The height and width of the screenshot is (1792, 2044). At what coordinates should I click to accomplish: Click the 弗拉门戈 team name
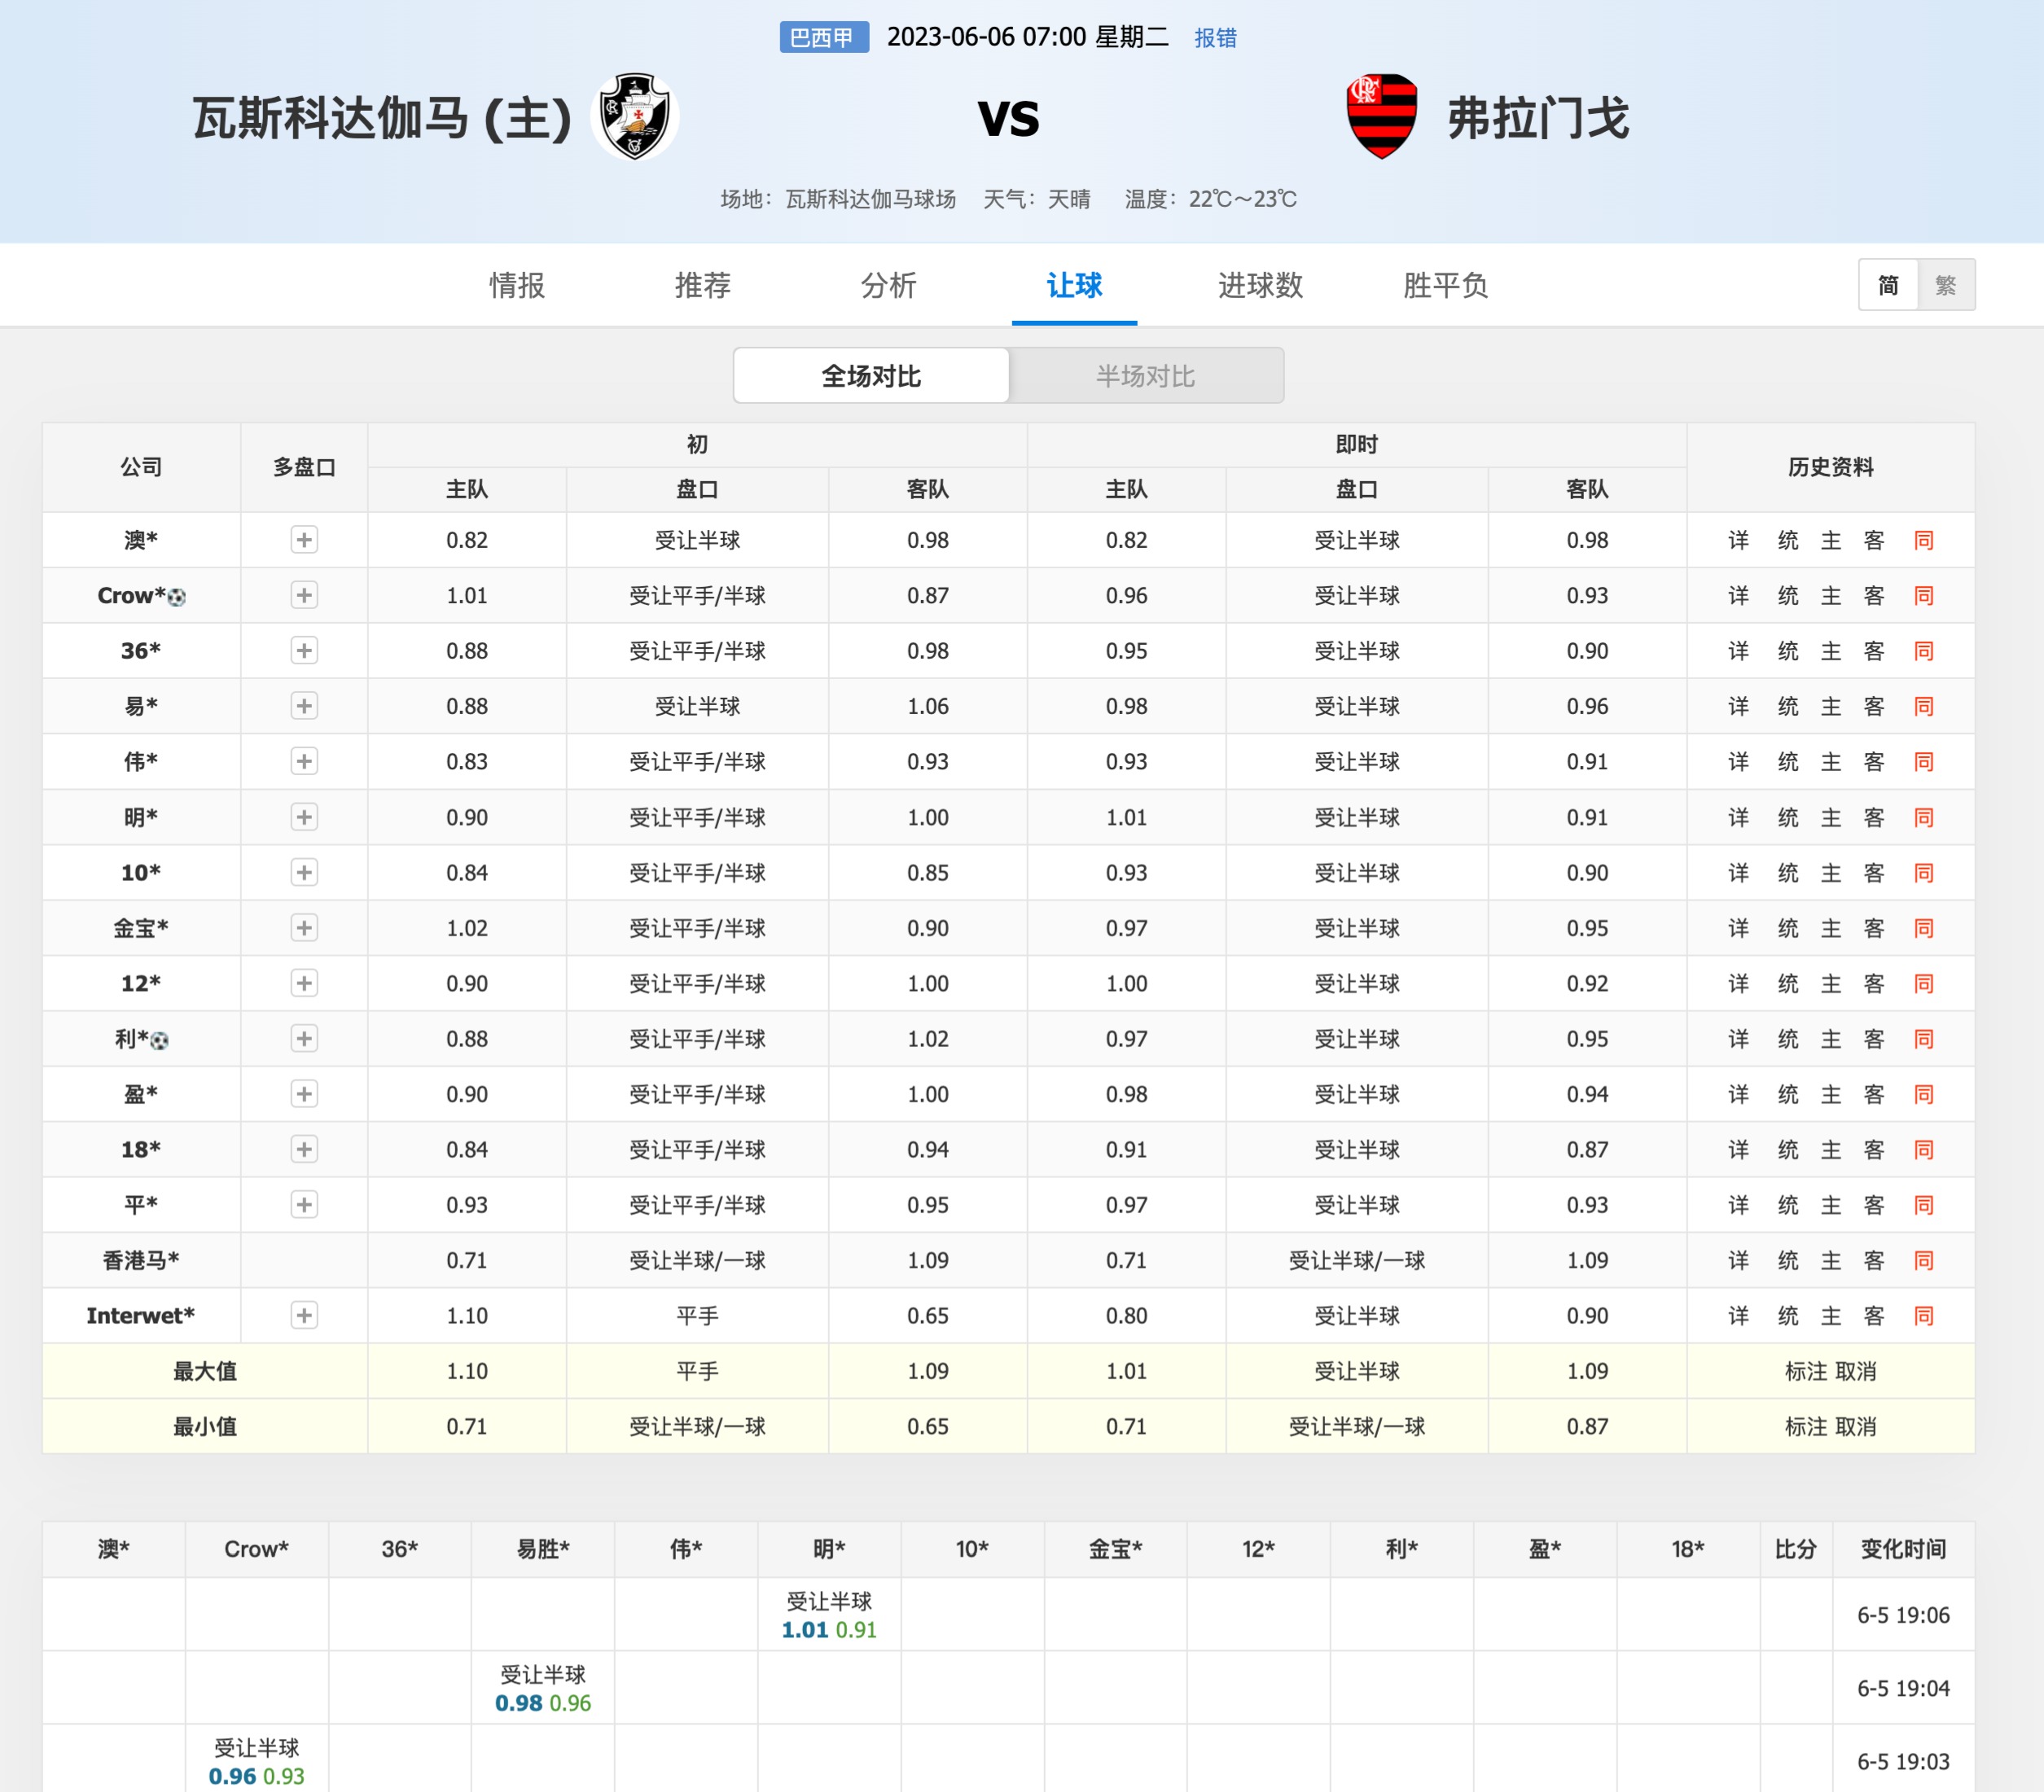tap(1538, 118)
